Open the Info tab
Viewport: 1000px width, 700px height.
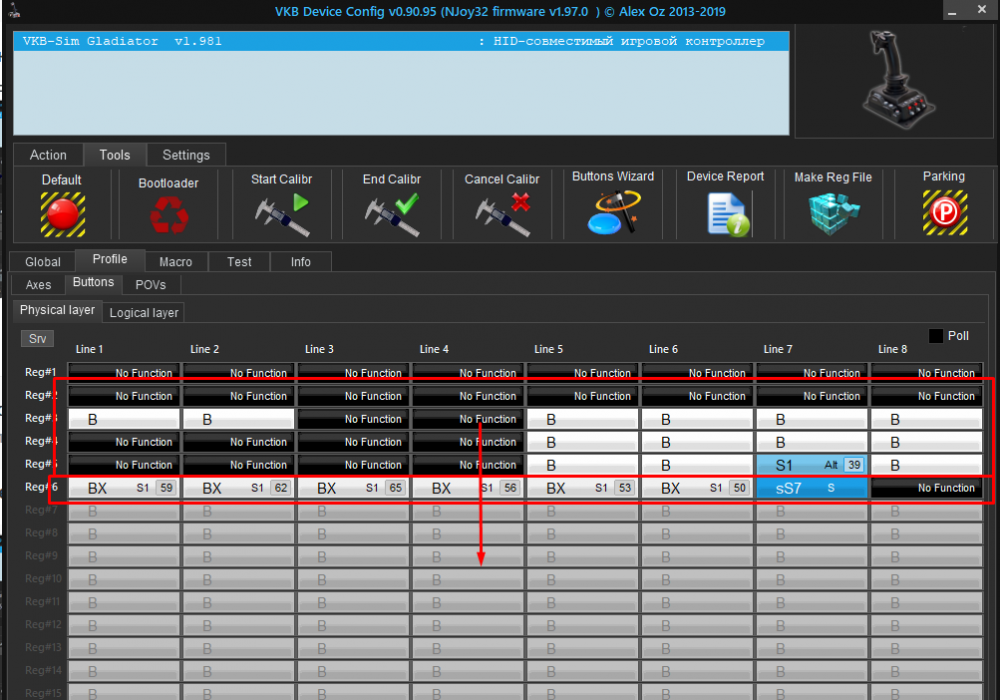300,262
